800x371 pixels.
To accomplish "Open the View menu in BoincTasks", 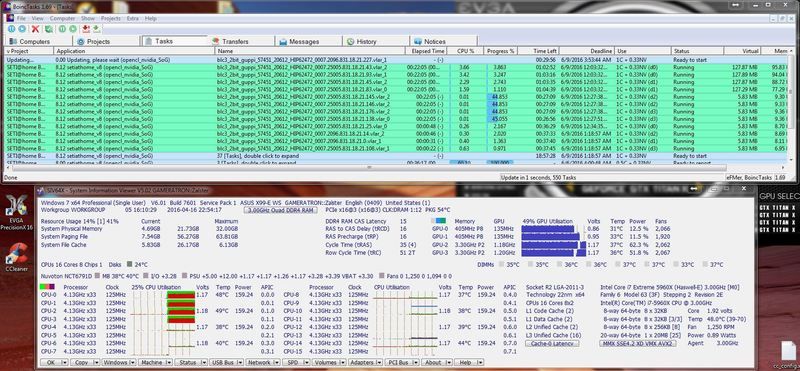I will [x=38, y=18].
